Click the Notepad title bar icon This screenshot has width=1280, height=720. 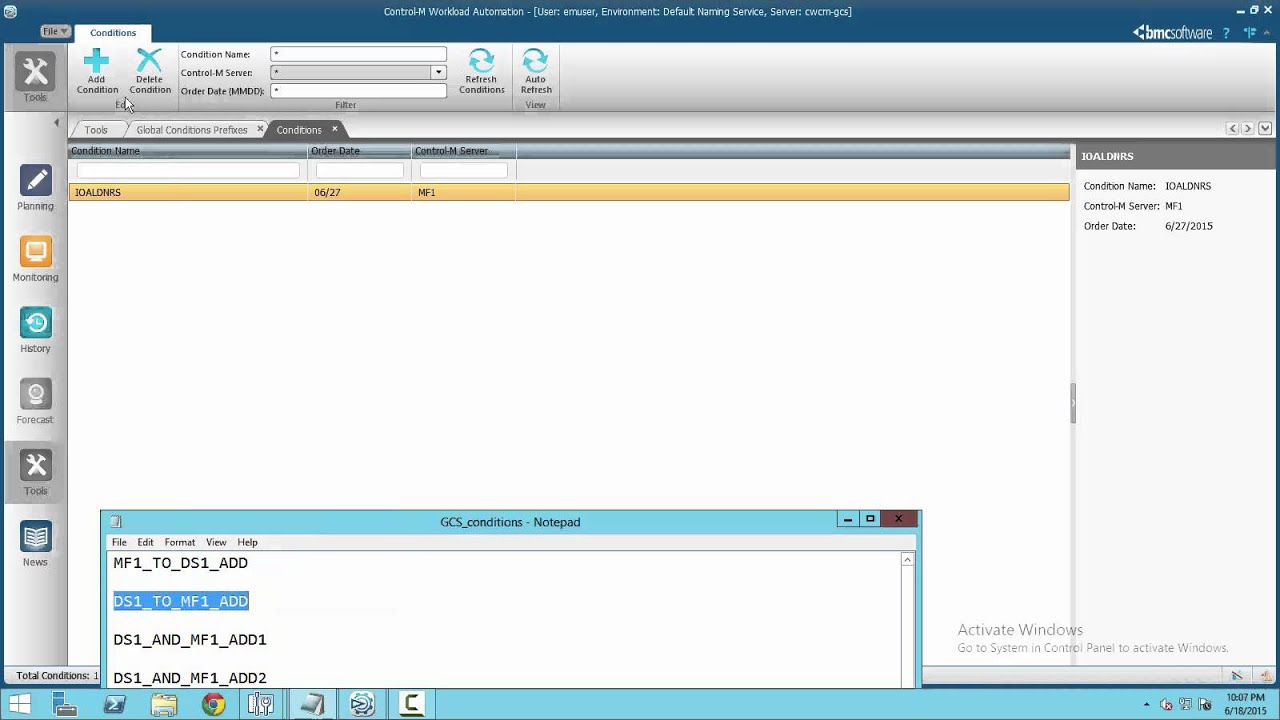[116, 521]
